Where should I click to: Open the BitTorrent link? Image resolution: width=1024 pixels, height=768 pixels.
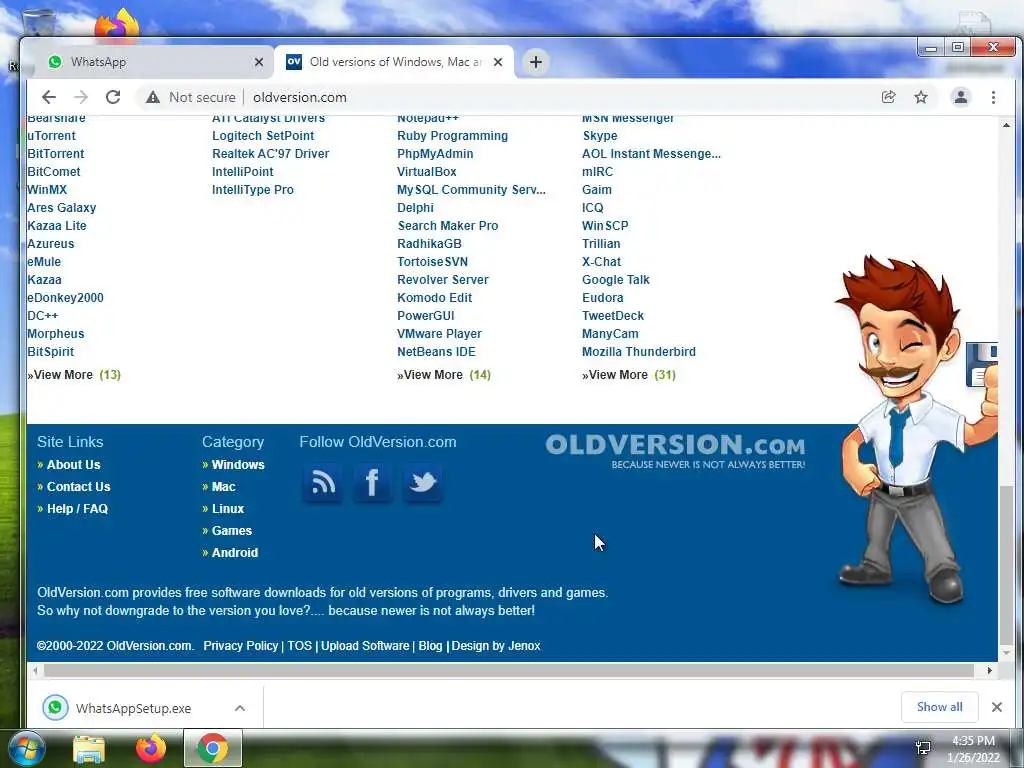(56, 154)
